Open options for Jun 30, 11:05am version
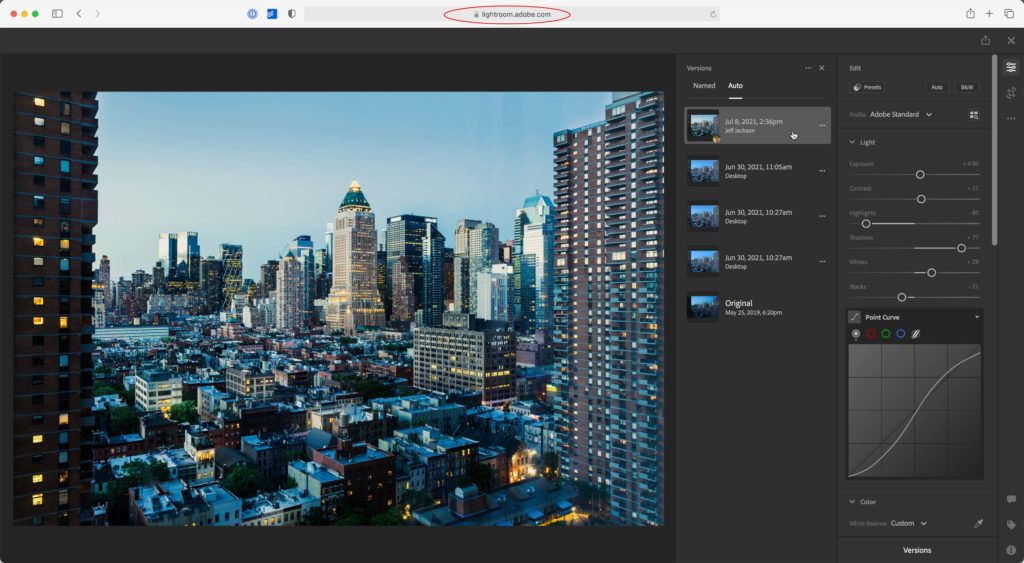 tap(822, 170)
